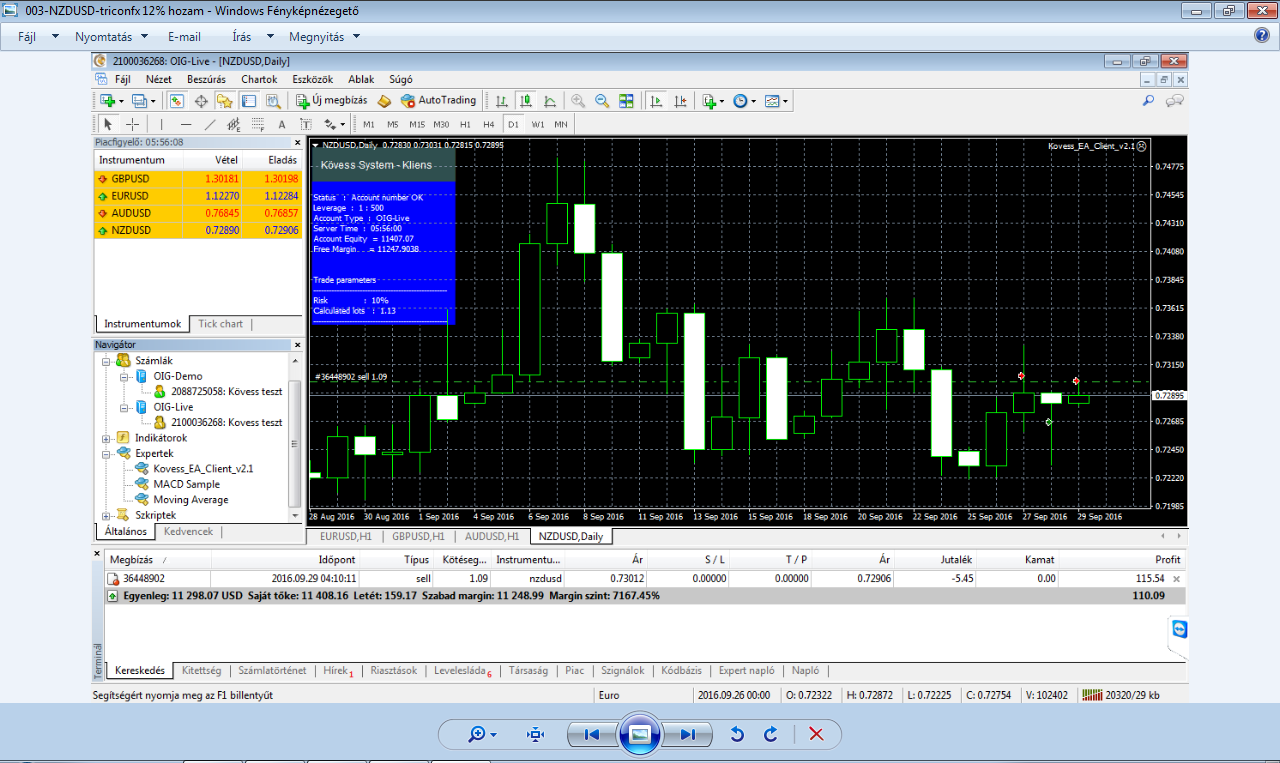Viewport: 1280px width, 763px height.
Task: Click the zoom out magnifier icon
Action: click(x=602, y=100)
